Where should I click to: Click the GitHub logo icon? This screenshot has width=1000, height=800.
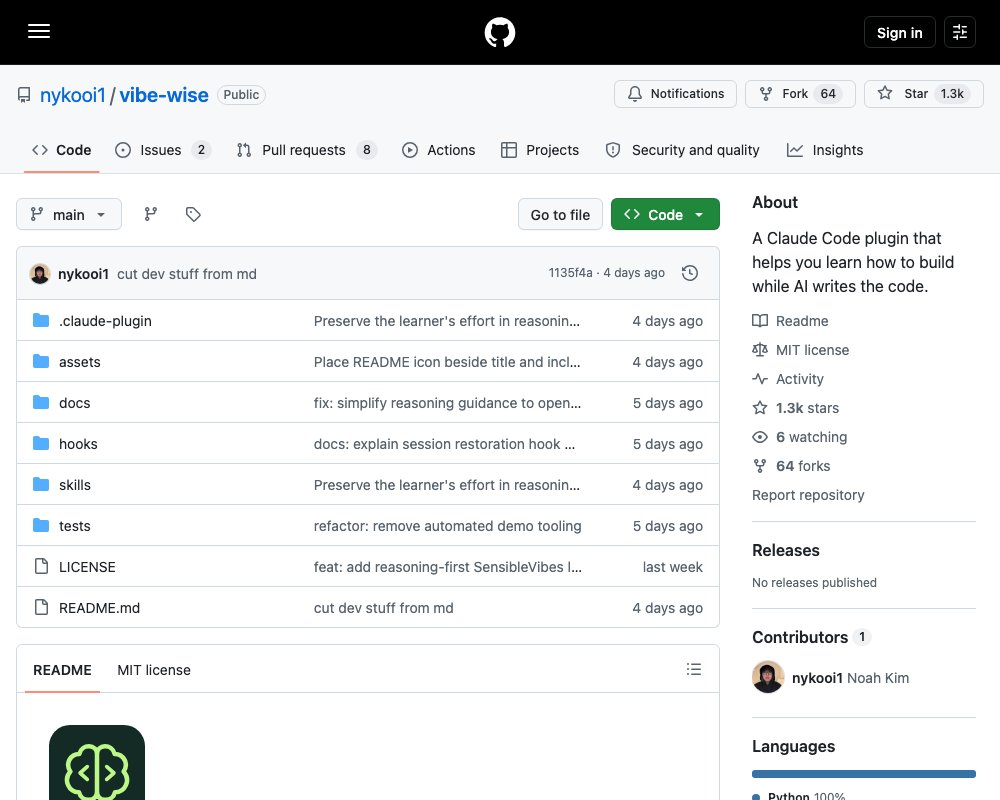pyautogui.click(x=499, y=32)
